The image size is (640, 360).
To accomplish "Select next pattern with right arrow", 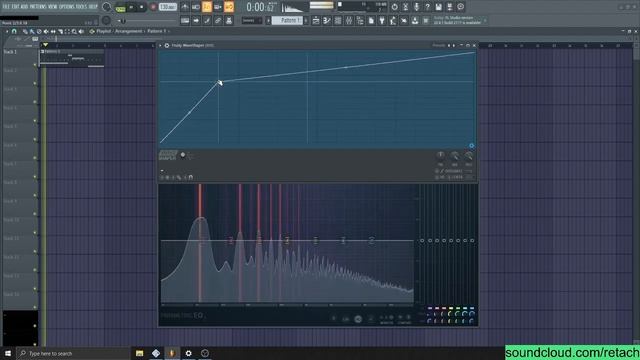I will pos(306,20).
